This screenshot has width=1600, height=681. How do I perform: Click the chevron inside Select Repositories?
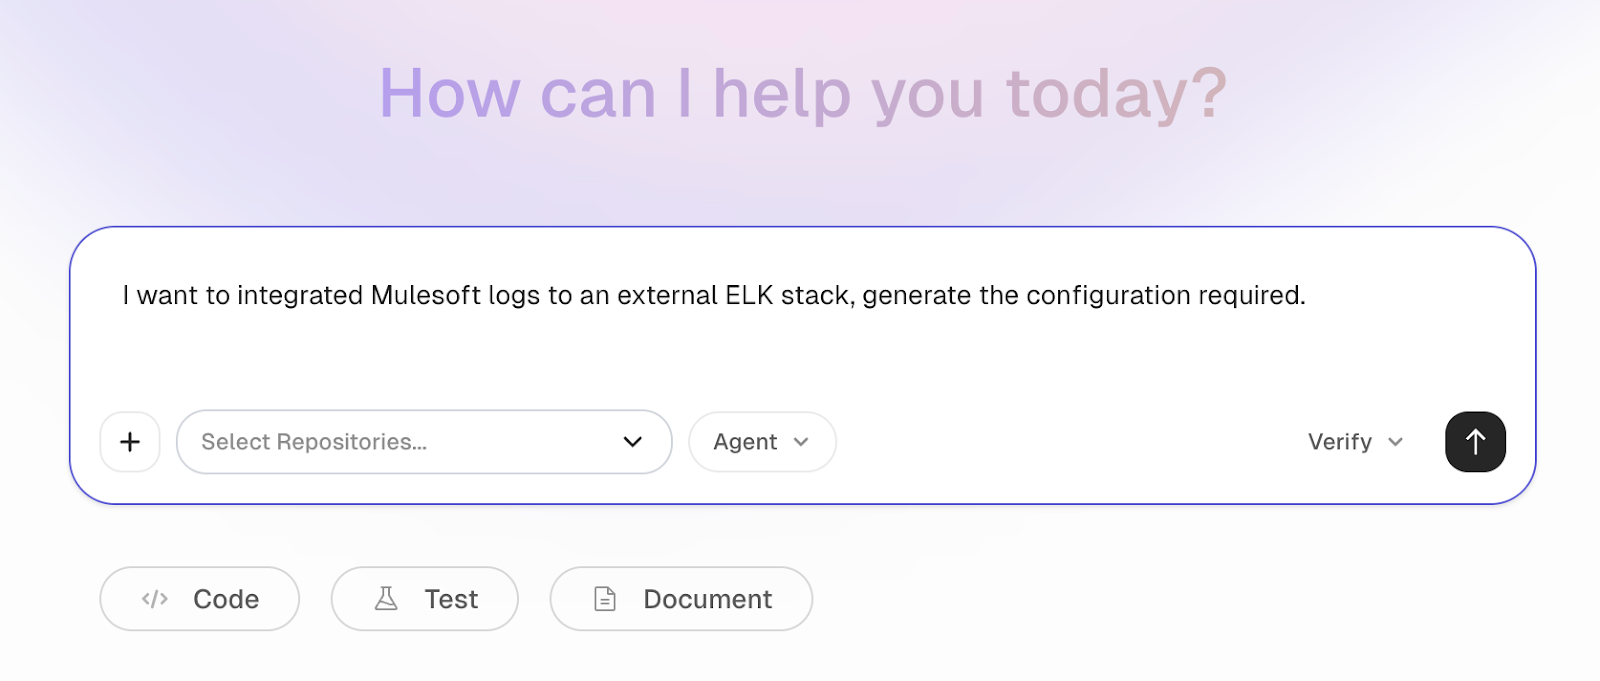click(x=631, y=441)
